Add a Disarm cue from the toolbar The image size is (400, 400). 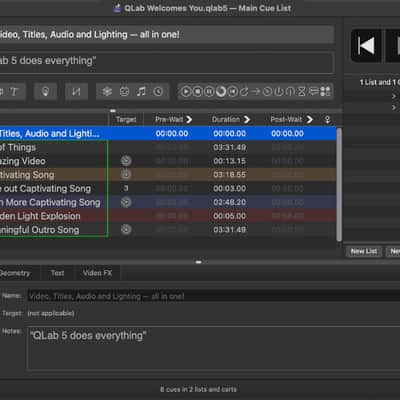pyautogui.click(x=290, y=92)
